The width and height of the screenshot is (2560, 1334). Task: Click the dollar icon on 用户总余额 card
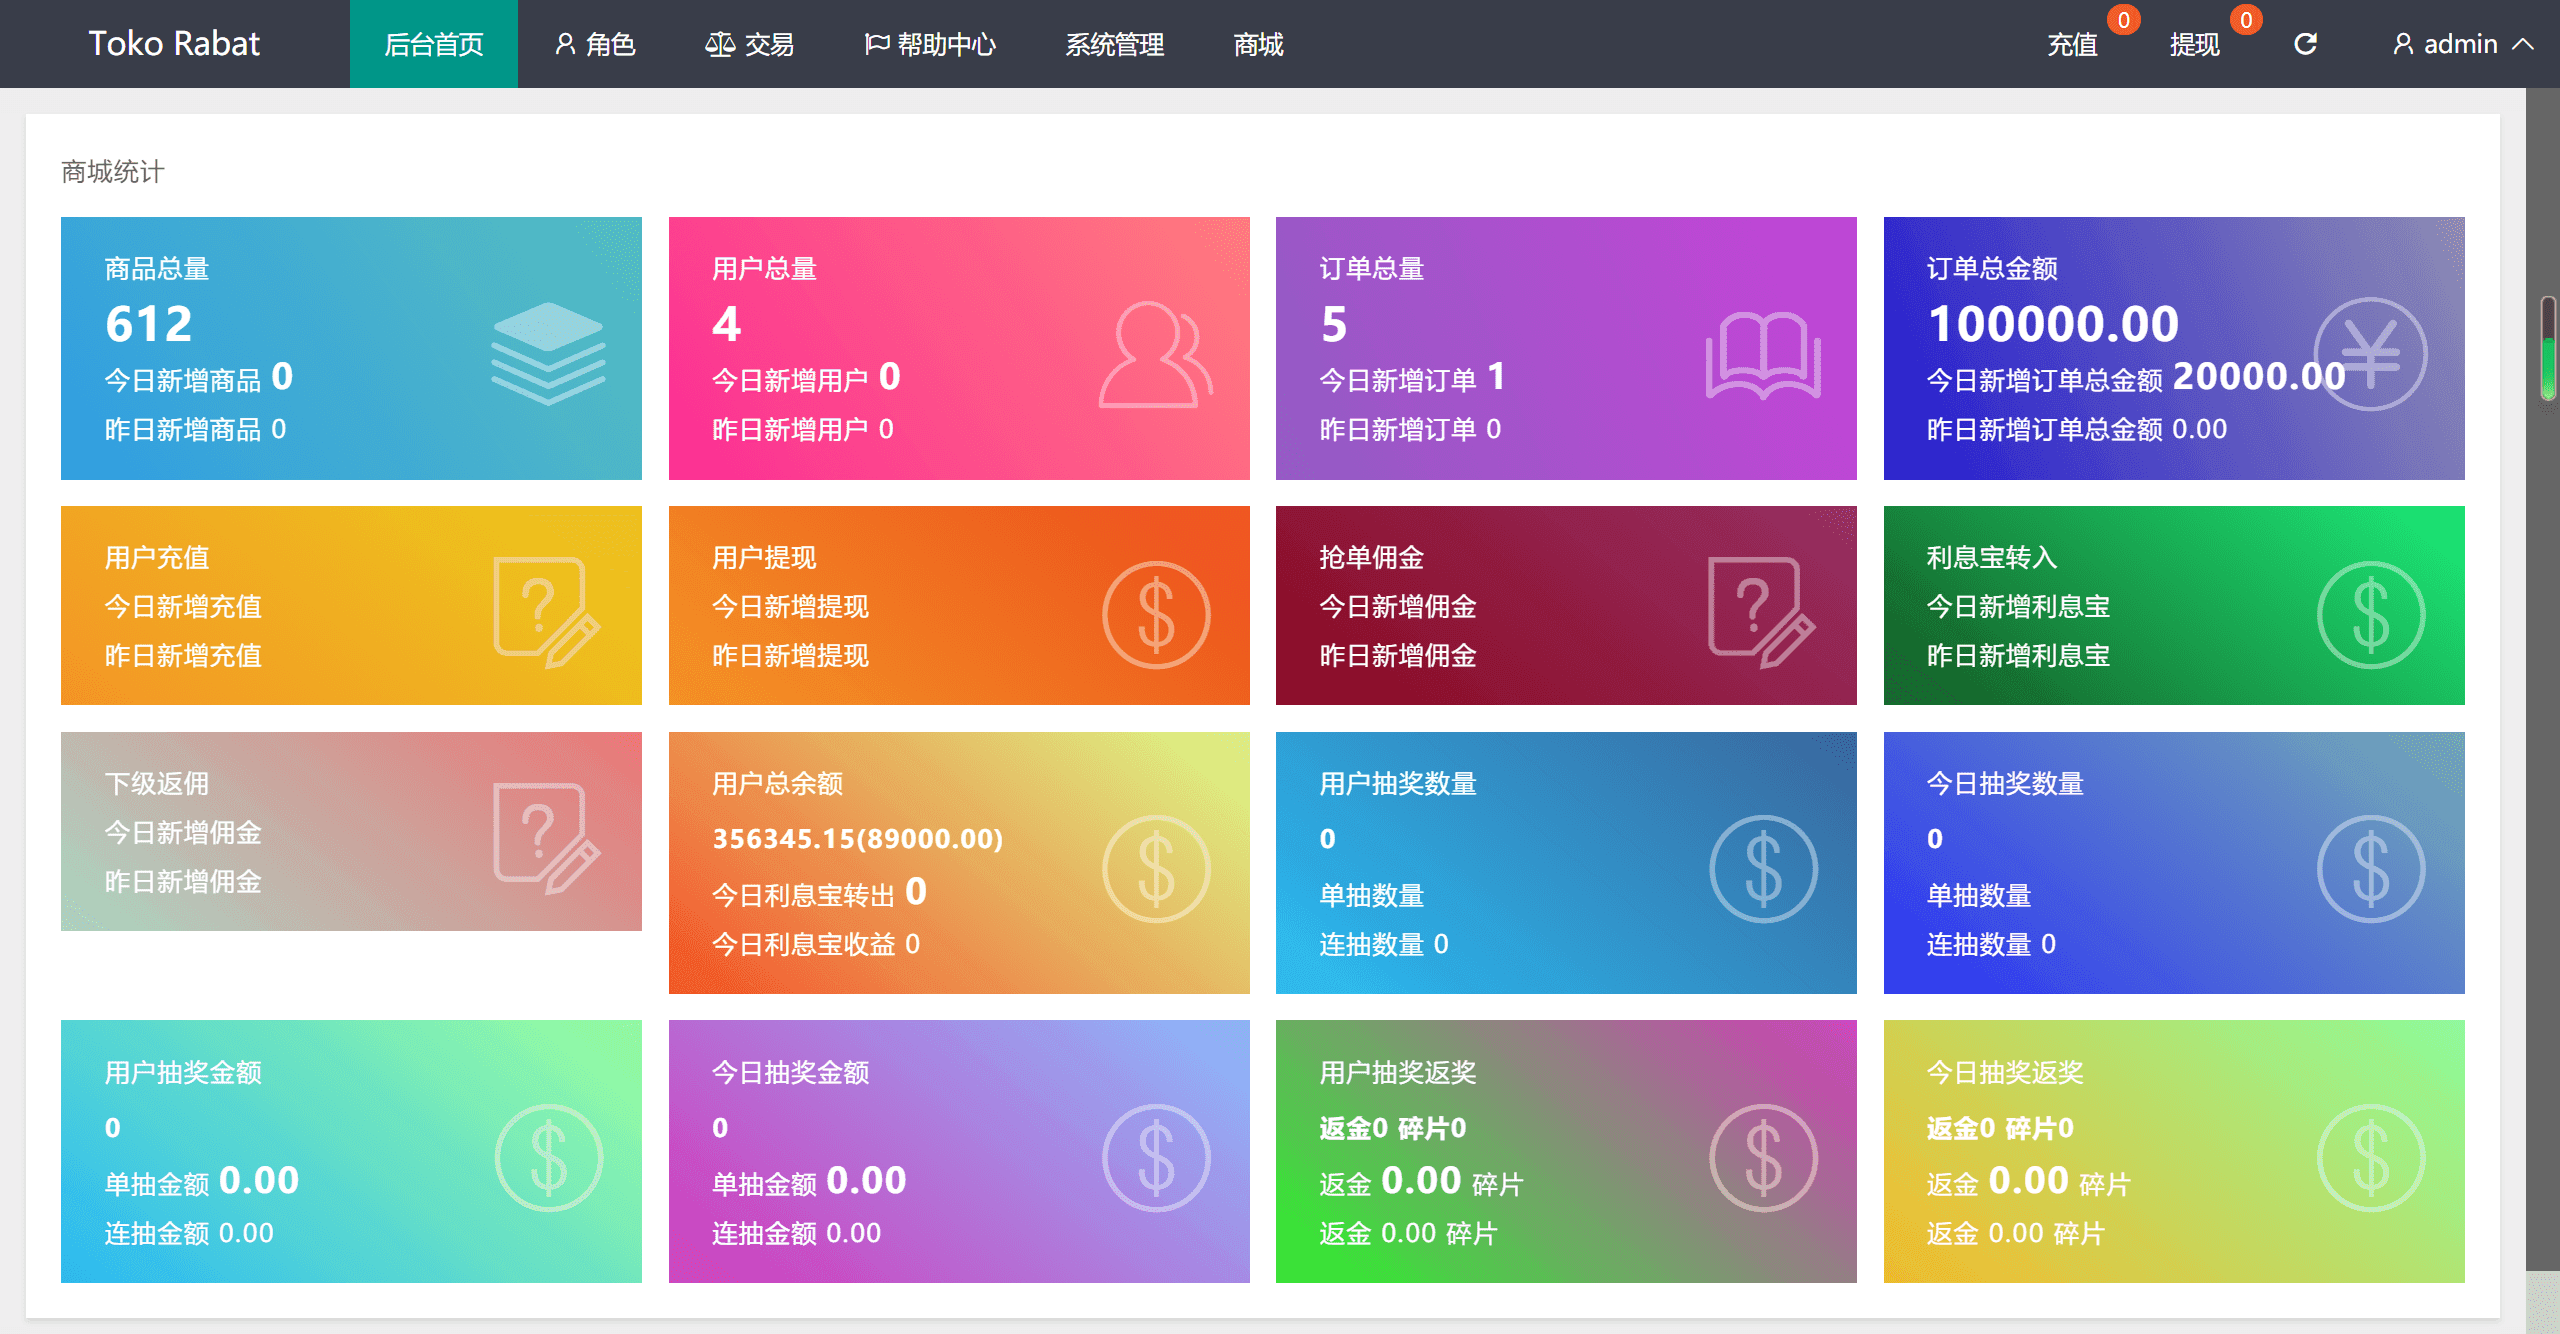pos(1156,868)
